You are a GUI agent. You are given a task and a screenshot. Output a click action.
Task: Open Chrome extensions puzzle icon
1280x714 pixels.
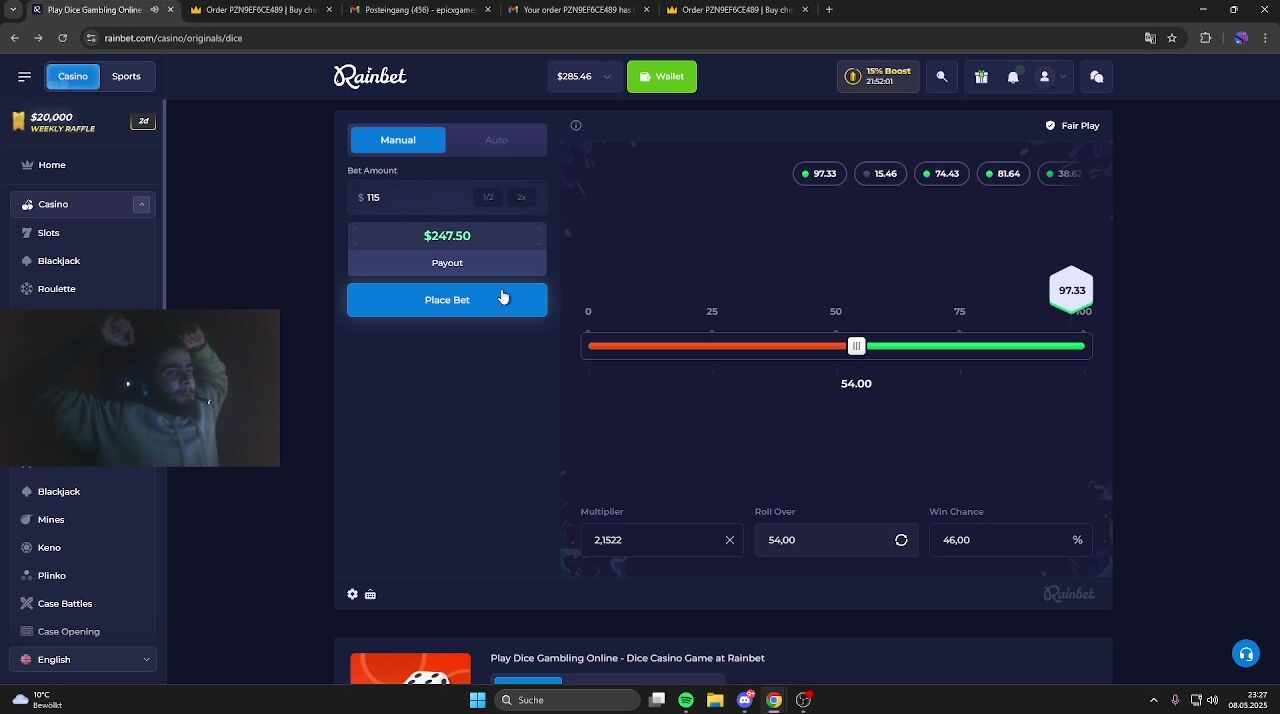pyautogui.click(x=1205, y=38)
